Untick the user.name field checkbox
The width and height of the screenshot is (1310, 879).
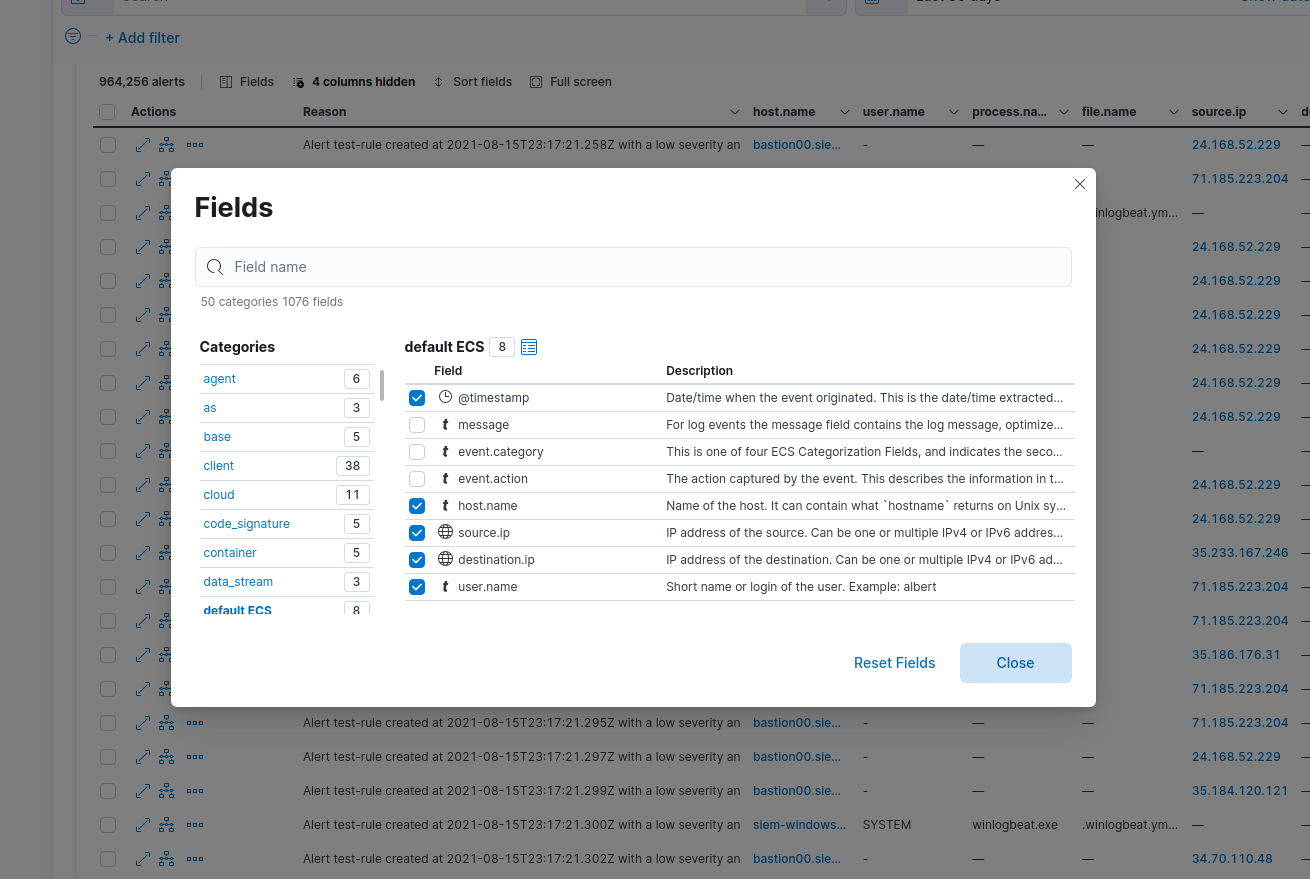click(x=417, y=587)
